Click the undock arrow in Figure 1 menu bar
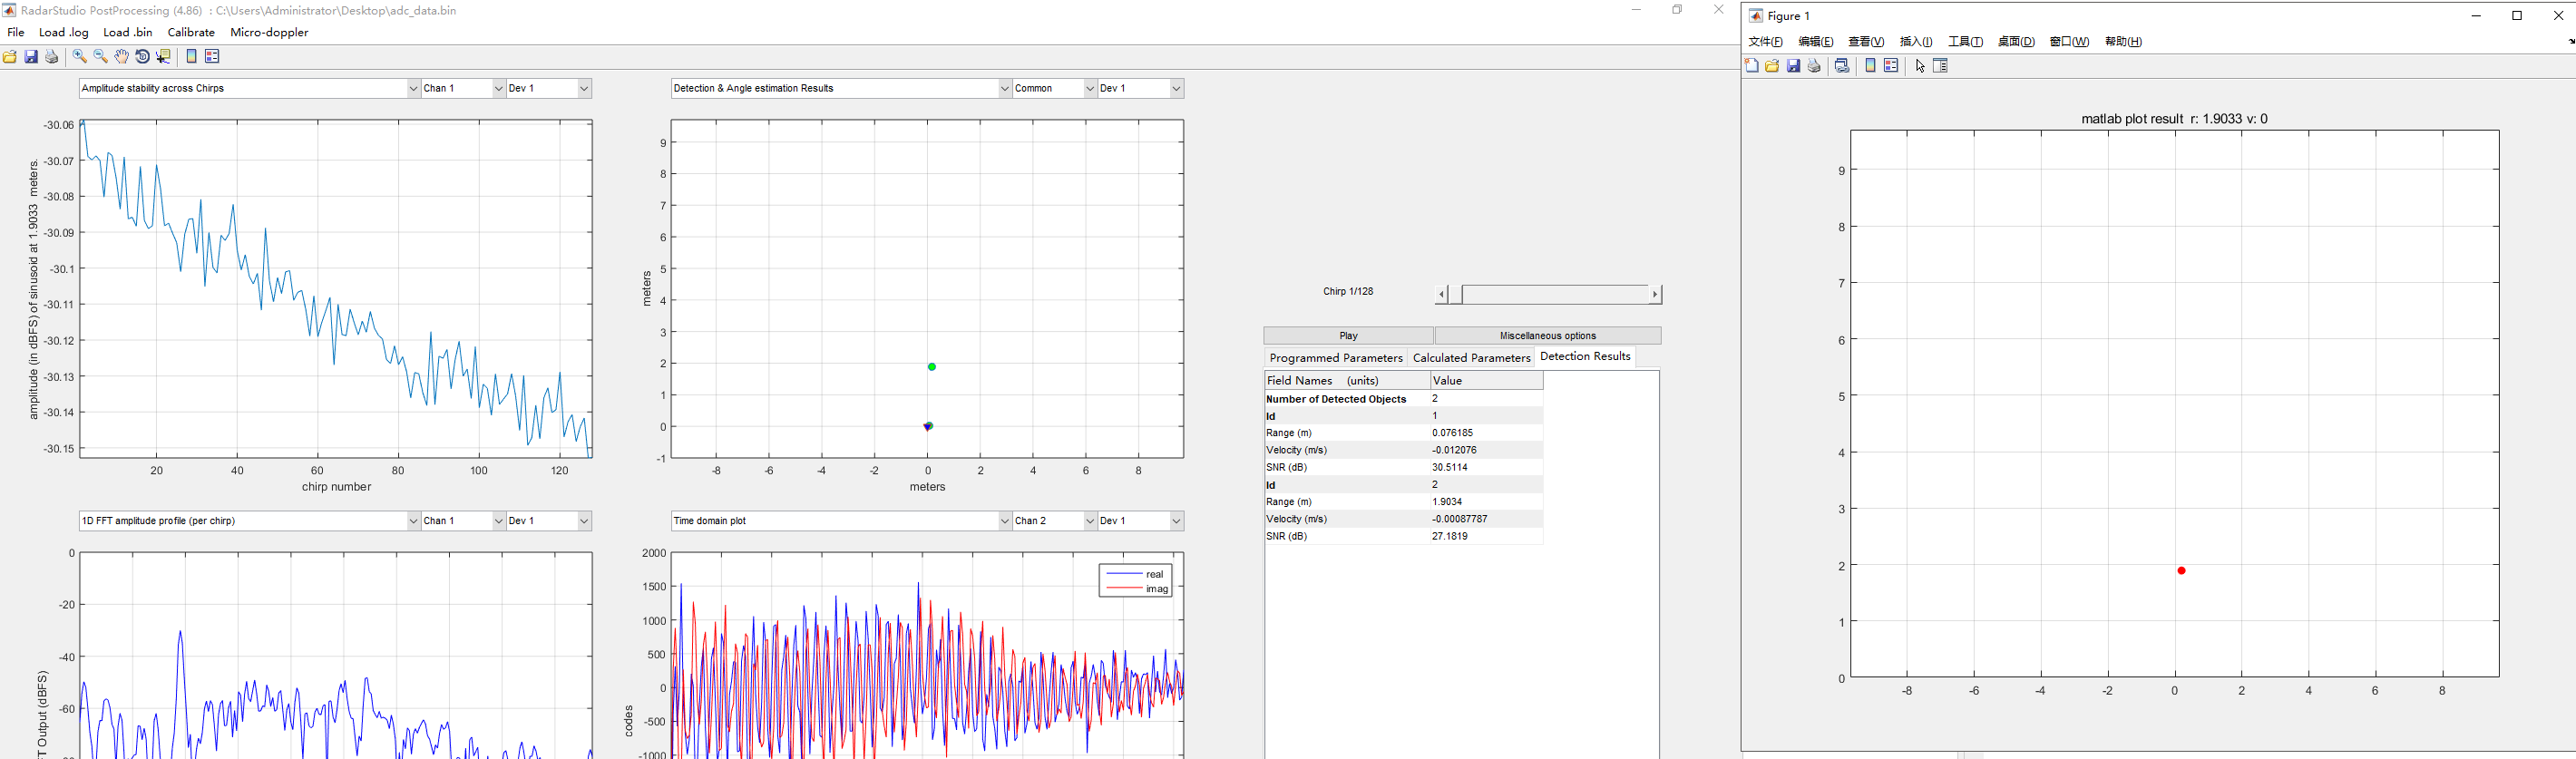The image size is (2576, 759). [x=2571, y=42]
